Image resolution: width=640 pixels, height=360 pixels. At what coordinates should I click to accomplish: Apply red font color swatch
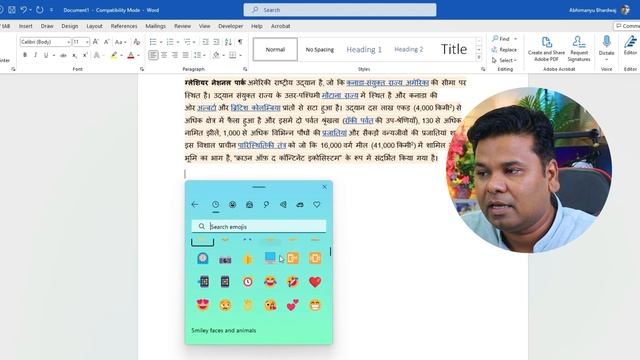point(131,55)
